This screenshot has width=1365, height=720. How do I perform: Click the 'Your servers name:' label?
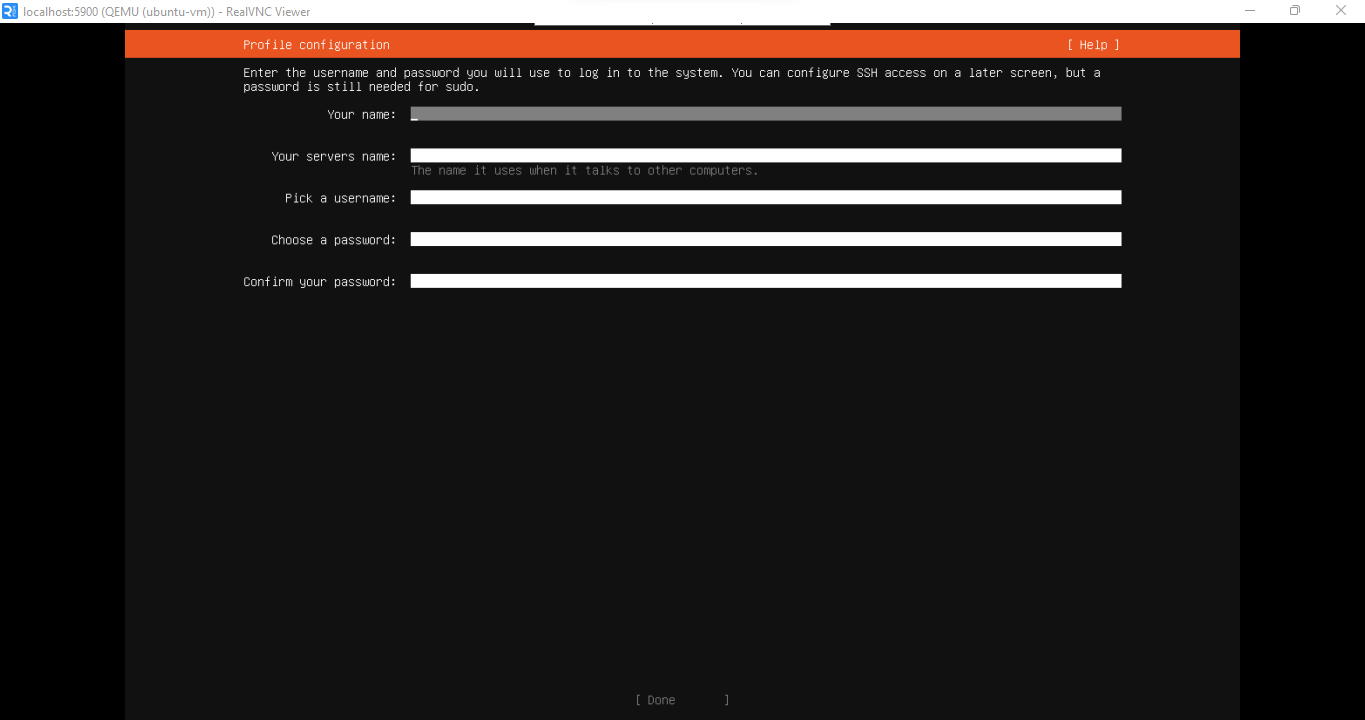(x=334, y=157)
